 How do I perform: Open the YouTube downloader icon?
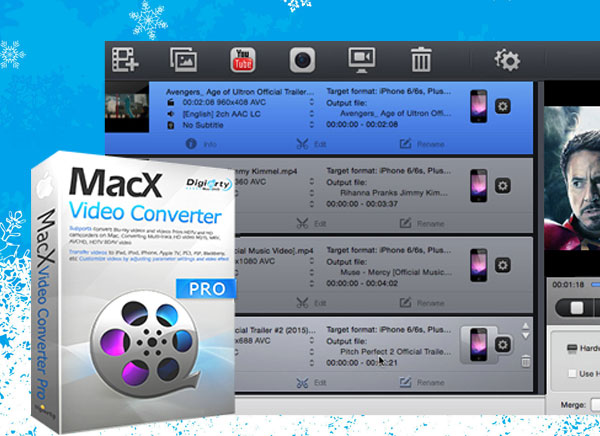243,60
